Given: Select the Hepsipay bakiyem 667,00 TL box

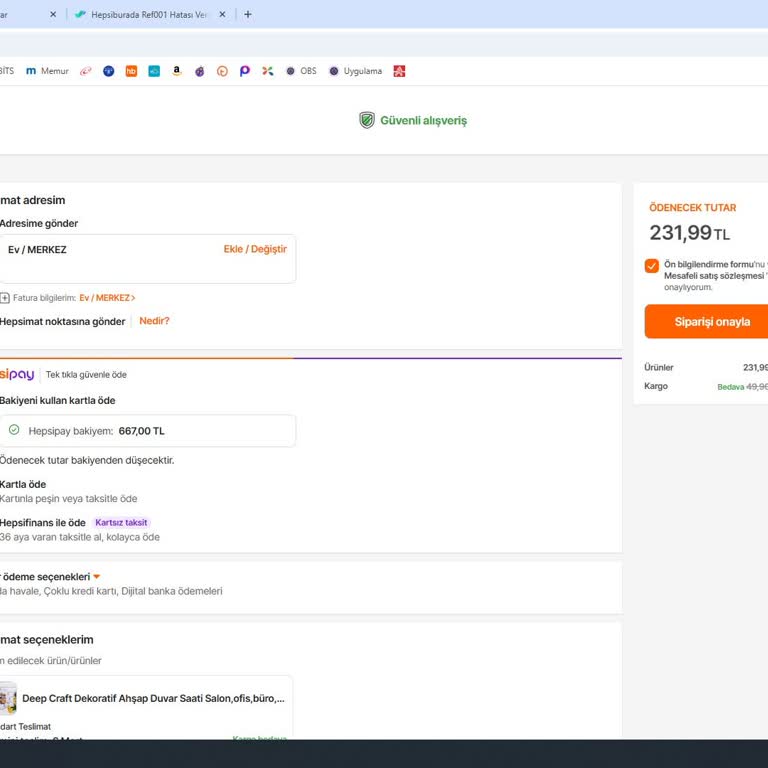Looking at the screenshot, I should click(147, 431).
